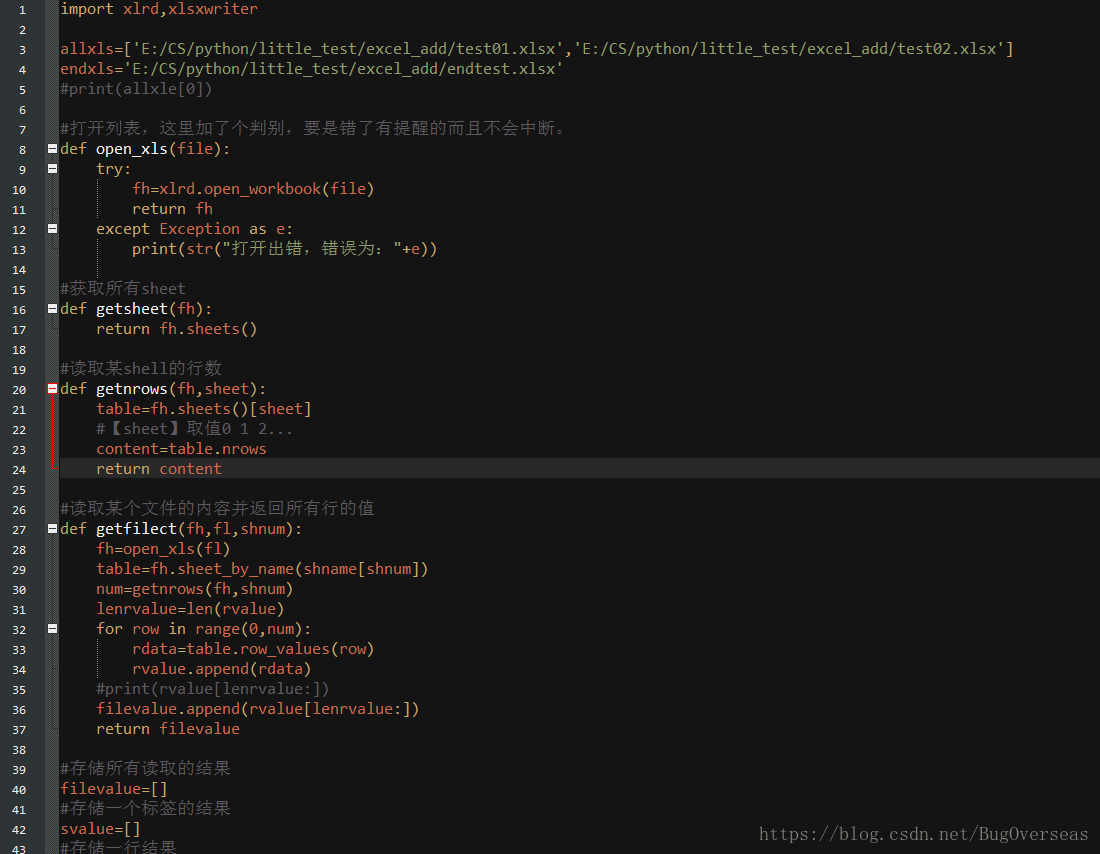Collapse the except Exception fold marker
This screenshot has height=854, width=1100.
pyautogui.click(x=52, y=229)
